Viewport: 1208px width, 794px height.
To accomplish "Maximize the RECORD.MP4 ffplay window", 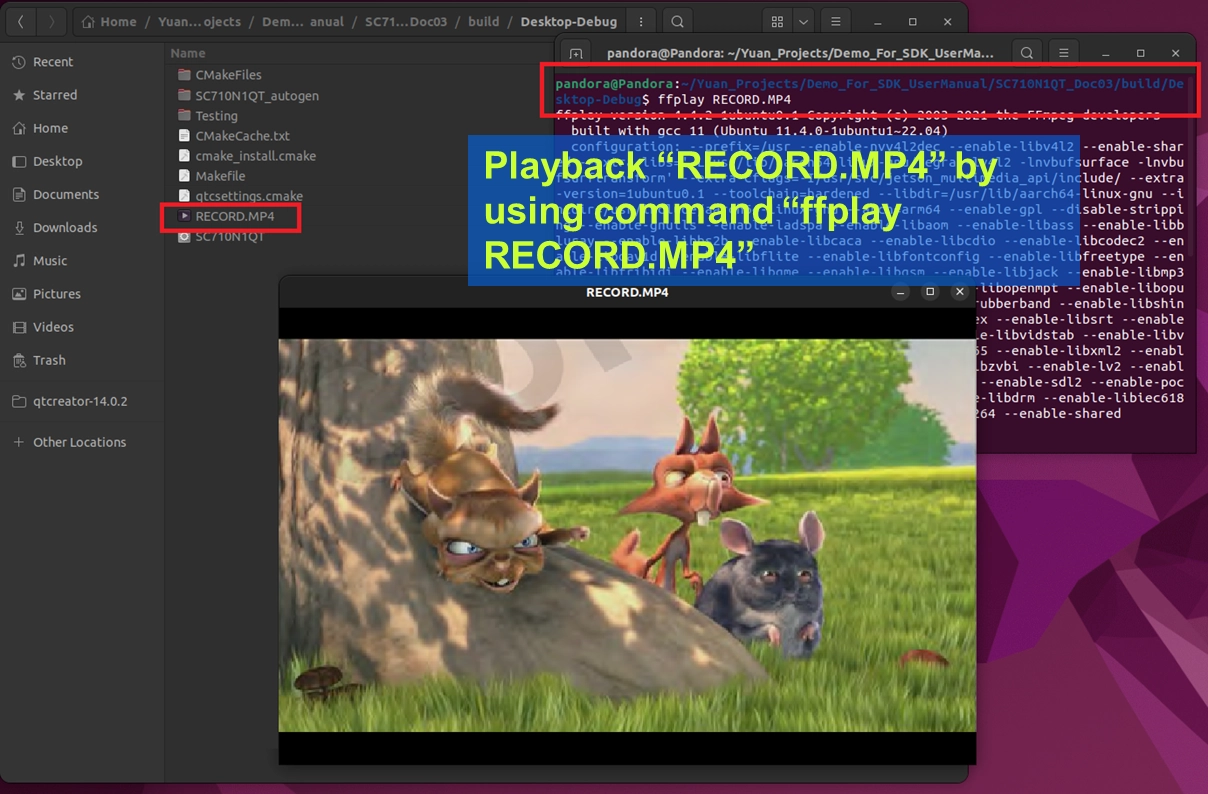I will coord(930,292).
